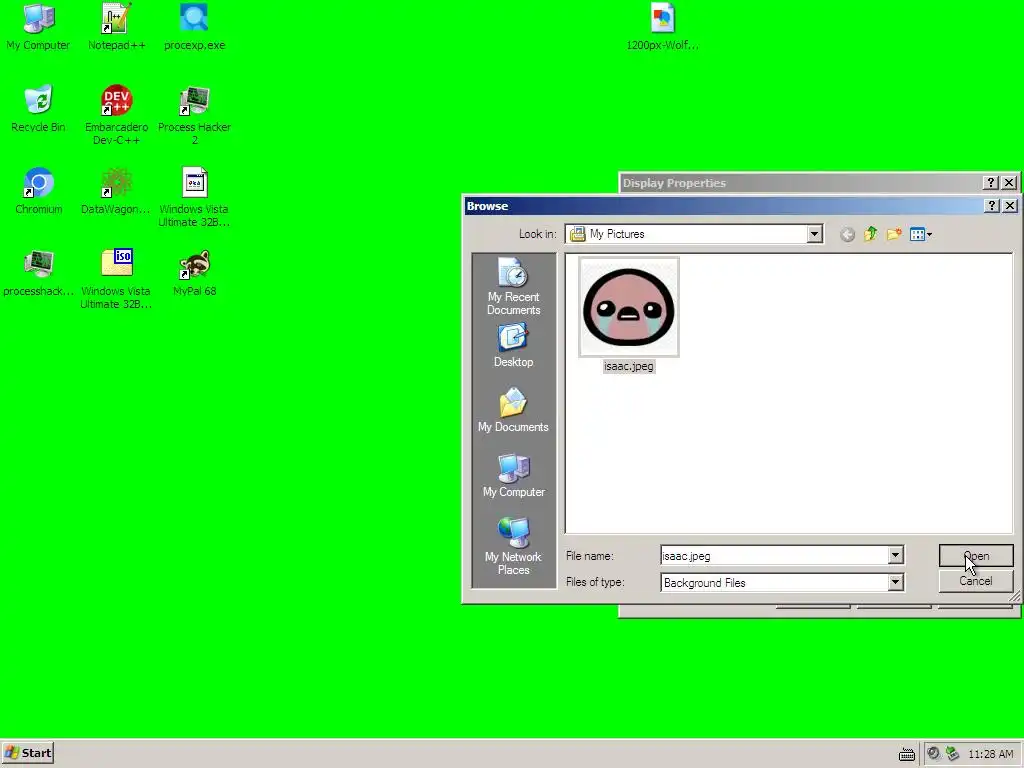Select the isaac.jpeg thumbnail image

click(x=629, y=307)
